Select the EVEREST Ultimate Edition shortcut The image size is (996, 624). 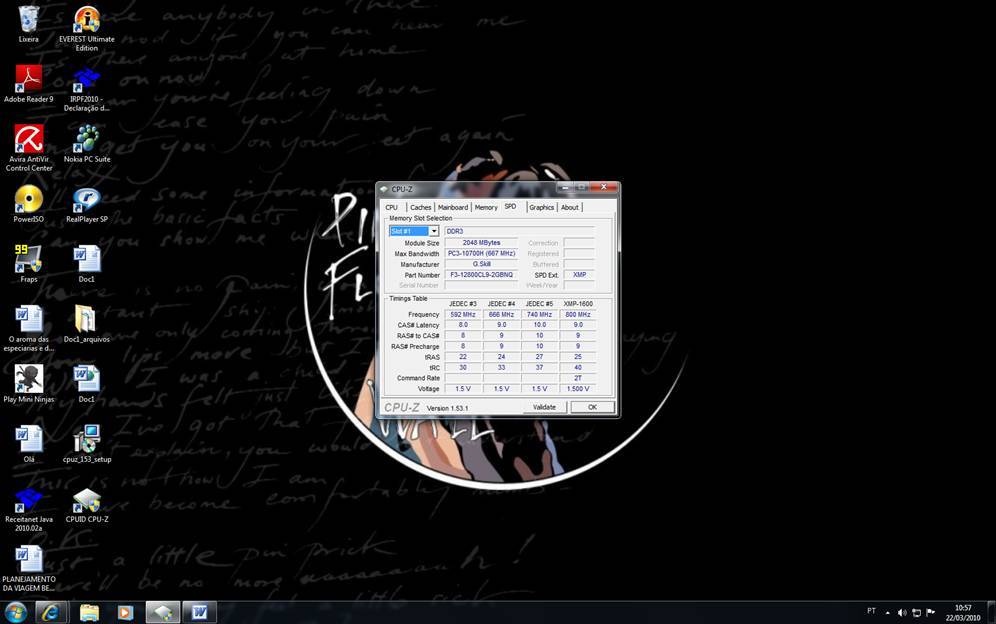(87, 29)
